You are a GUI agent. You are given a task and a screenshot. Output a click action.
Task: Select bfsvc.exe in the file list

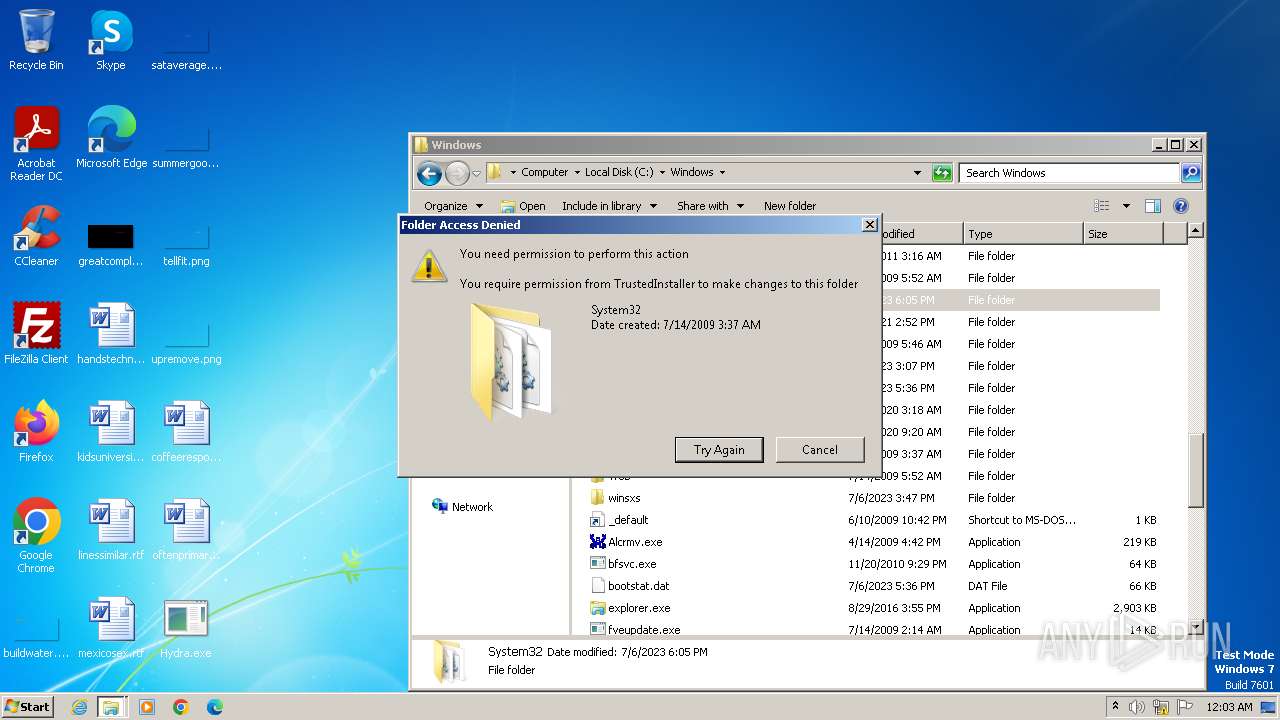tap(623, 564)
